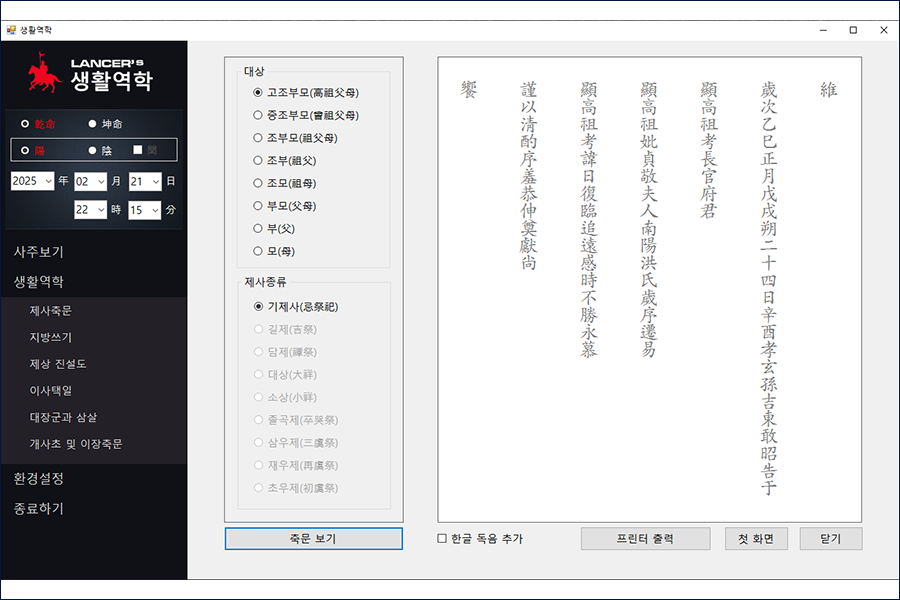Click the red horseman Lancer's logo
Viewport: 900px width, 600px height.
pos(45,75)
